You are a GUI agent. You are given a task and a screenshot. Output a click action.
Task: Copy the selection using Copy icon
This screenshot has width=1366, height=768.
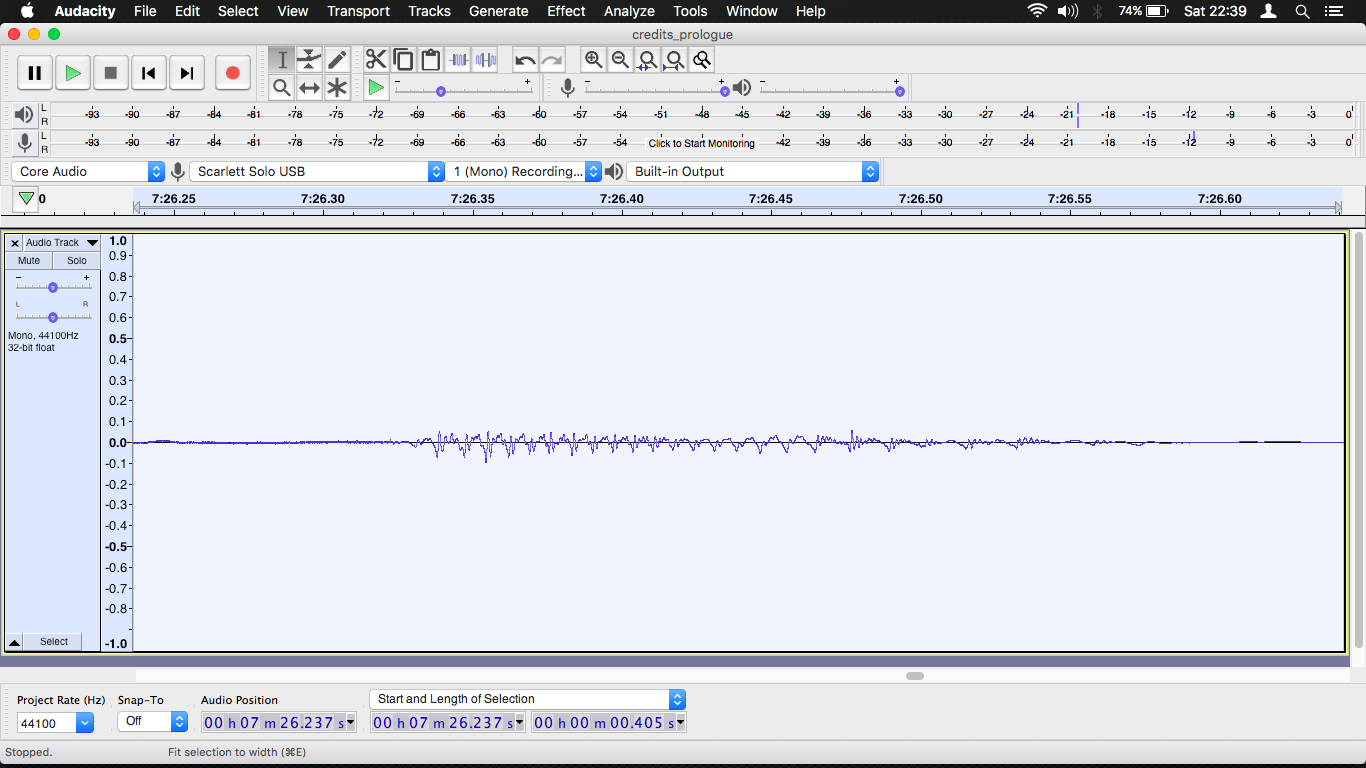tap(403, 60)
